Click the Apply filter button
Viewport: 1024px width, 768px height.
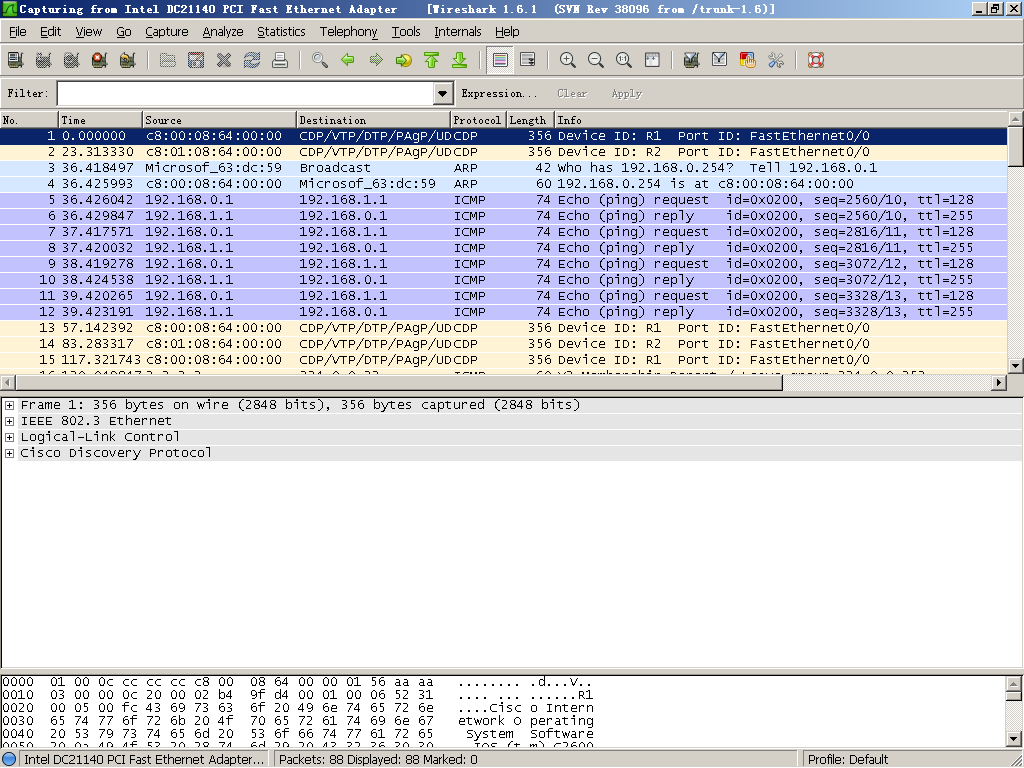point(626,93)
